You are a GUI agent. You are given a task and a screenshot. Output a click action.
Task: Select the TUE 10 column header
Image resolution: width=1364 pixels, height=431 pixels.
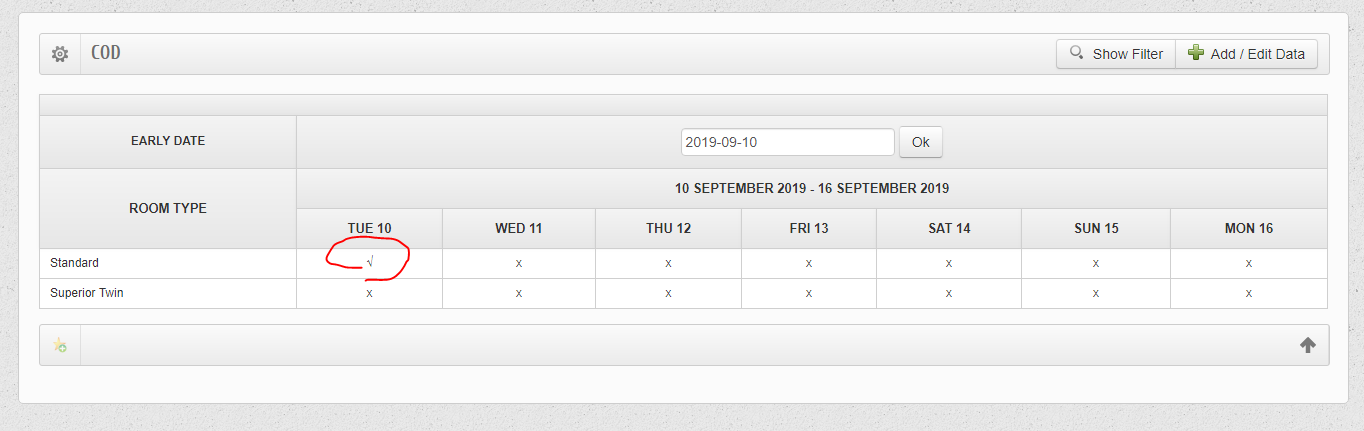pos(370,229)
